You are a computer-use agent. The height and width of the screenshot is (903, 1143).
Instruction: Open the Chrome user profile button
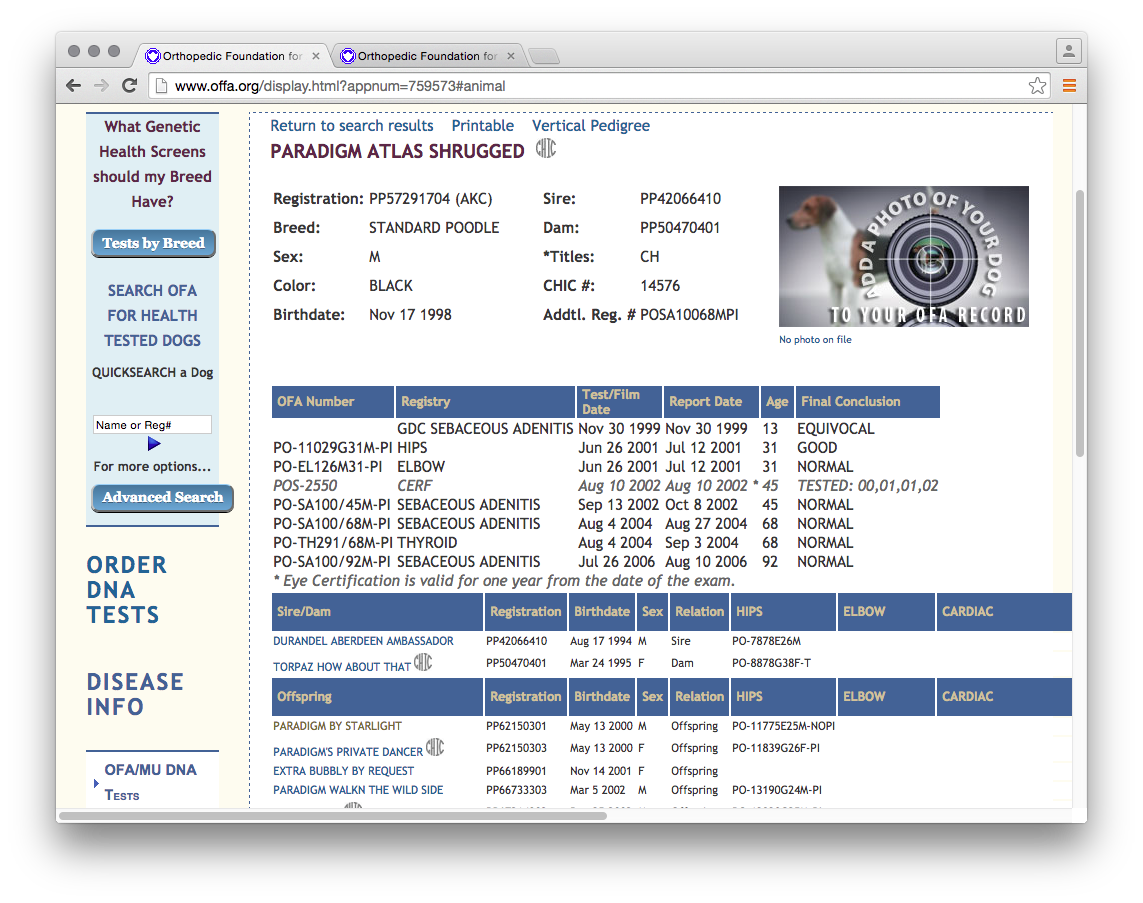coord(1068,51)
